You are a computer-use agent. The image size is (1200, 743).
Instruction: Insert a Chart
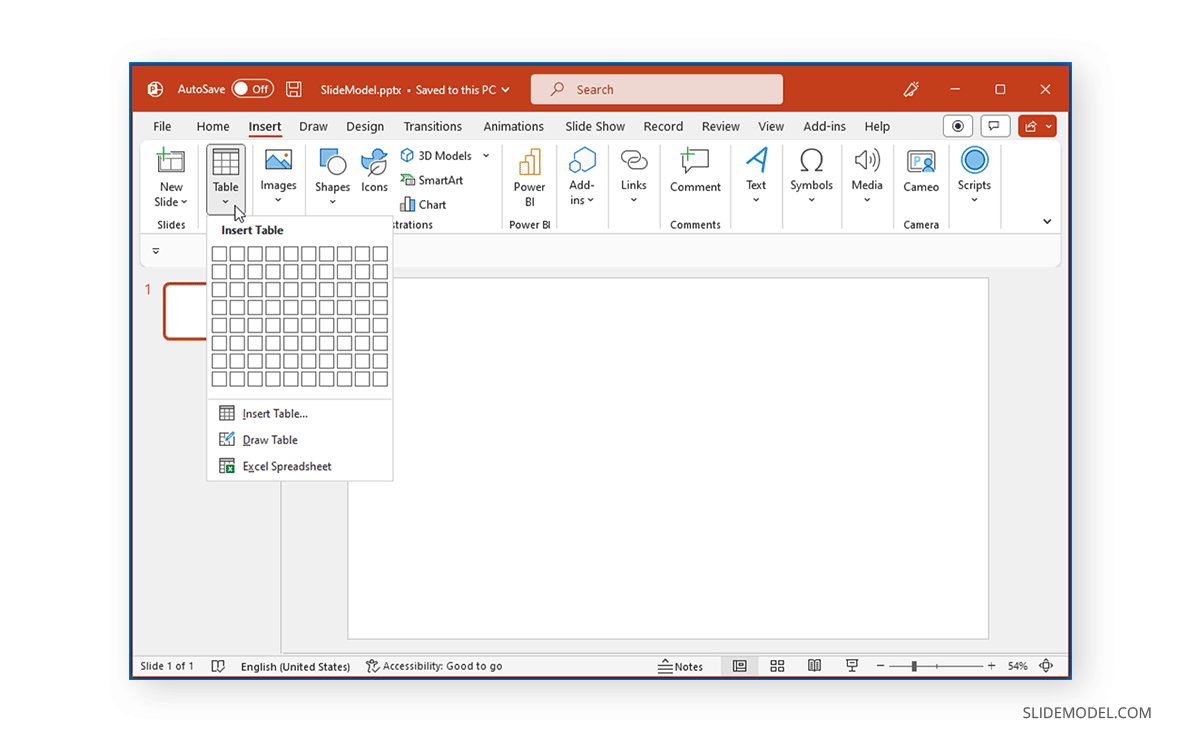click(x=423, y=204)
